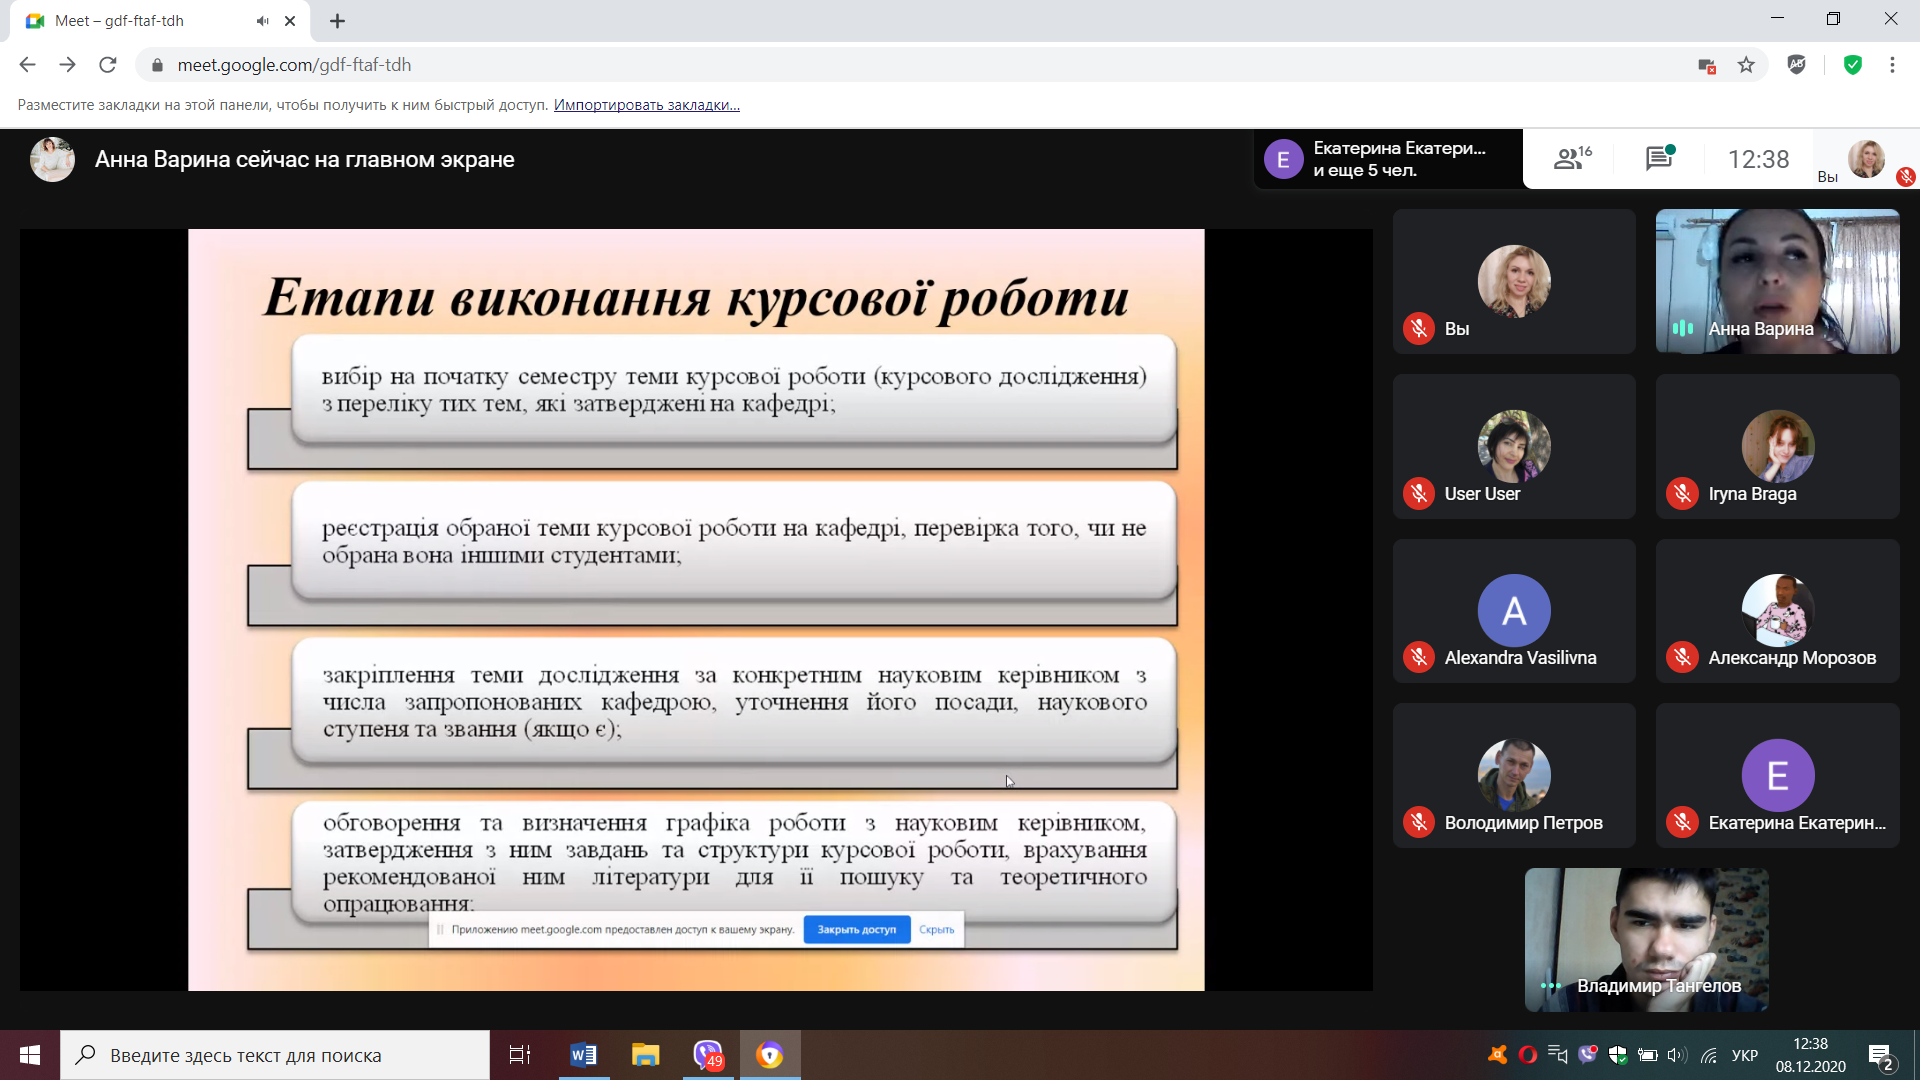Open the meeting chat icon
1920x1080 pixels.
pos(1659,158)
